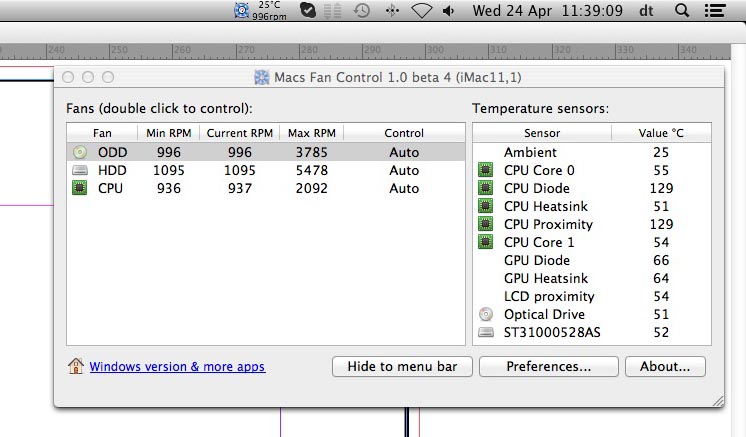Select the GPU Diode sensor row
The width and height of the screenshot is (746, 437).
point(592,260)
